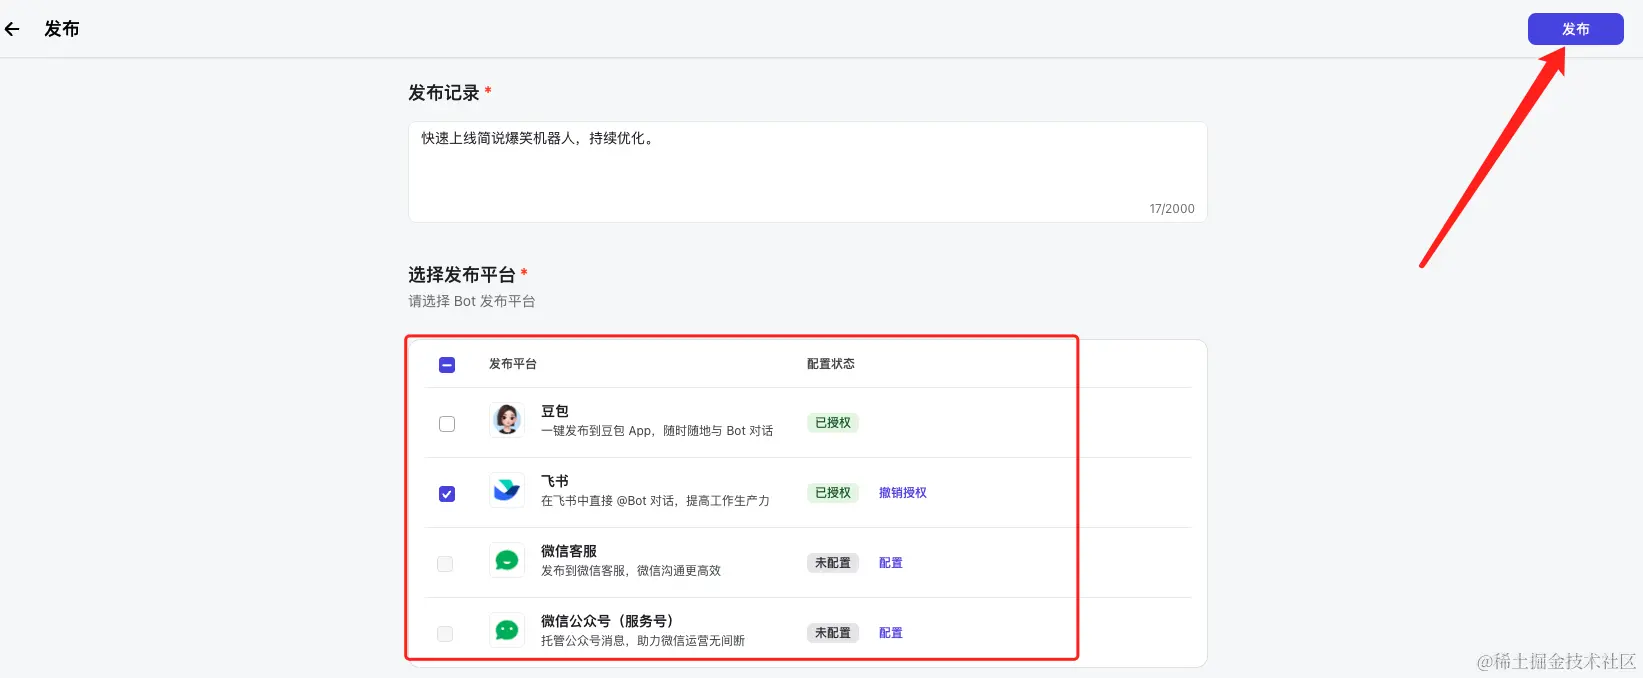Click the 微信公众号 WeChat icon
The width and height of the screenshot is (1643, 678).
[x=507, y=630]
